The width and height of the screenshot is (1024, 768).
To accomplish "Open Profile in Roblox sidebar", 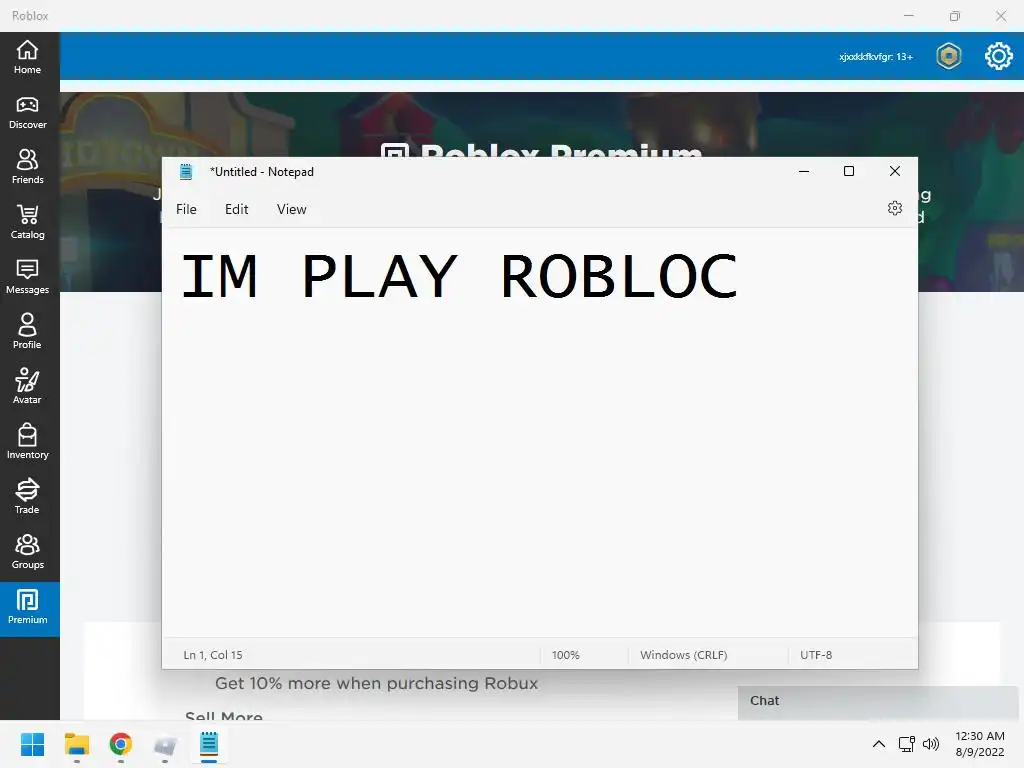I will (27, 332).
